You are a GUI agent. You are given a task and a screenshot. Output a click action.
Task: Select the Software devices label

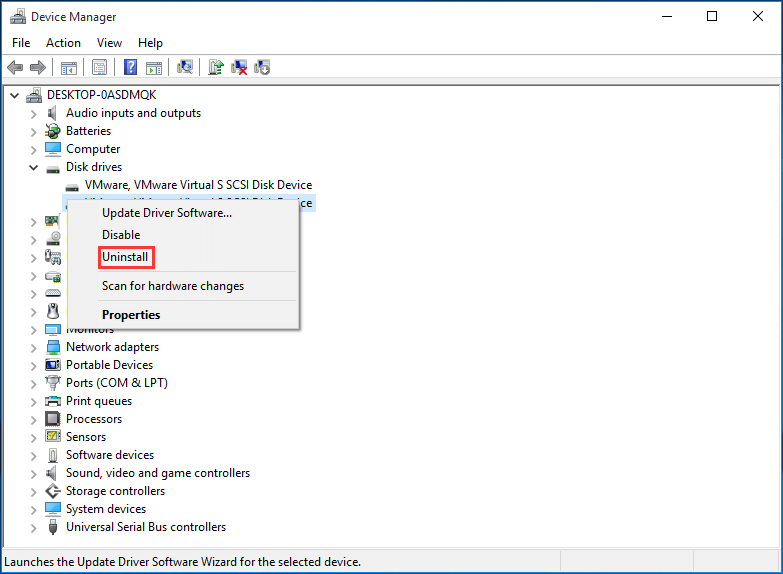[x=110, y=455]
